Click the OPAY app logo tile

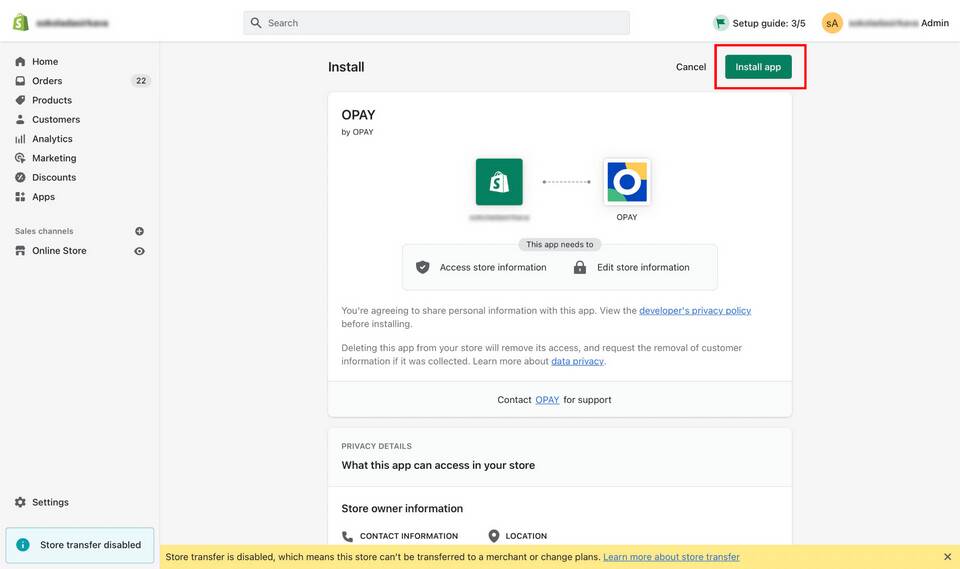coord(627,182)
